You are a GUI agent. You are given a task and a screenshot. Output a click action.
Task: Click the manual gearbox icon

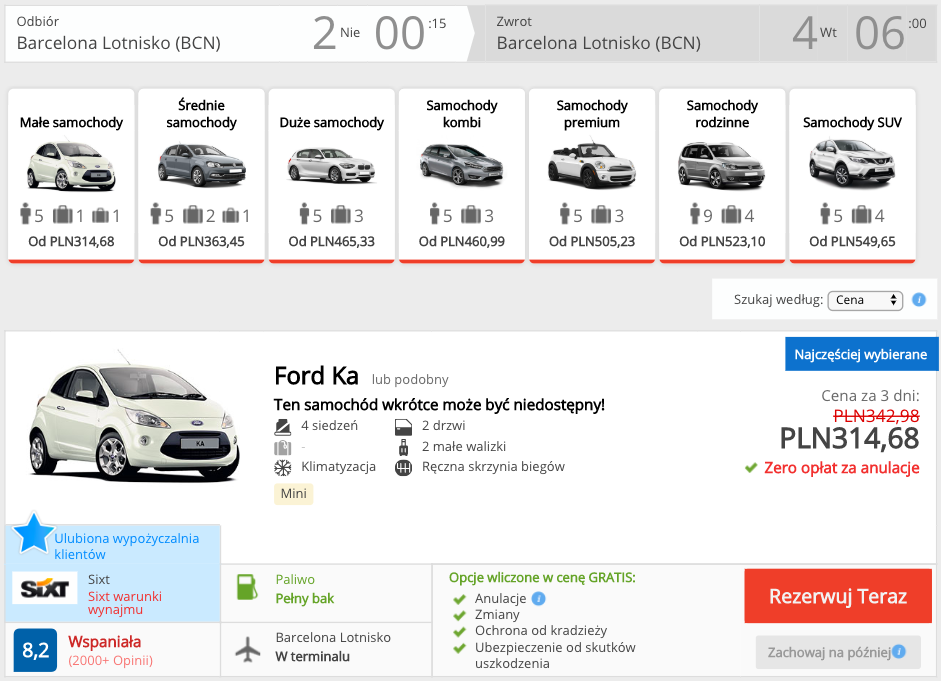pos(403,467)
